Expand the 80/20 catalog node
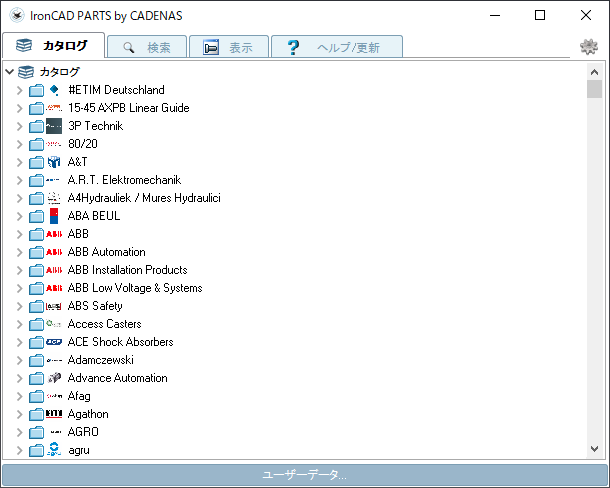Image resolution: width=610 pixels, height=488 pixels. (x=19, y=144)
